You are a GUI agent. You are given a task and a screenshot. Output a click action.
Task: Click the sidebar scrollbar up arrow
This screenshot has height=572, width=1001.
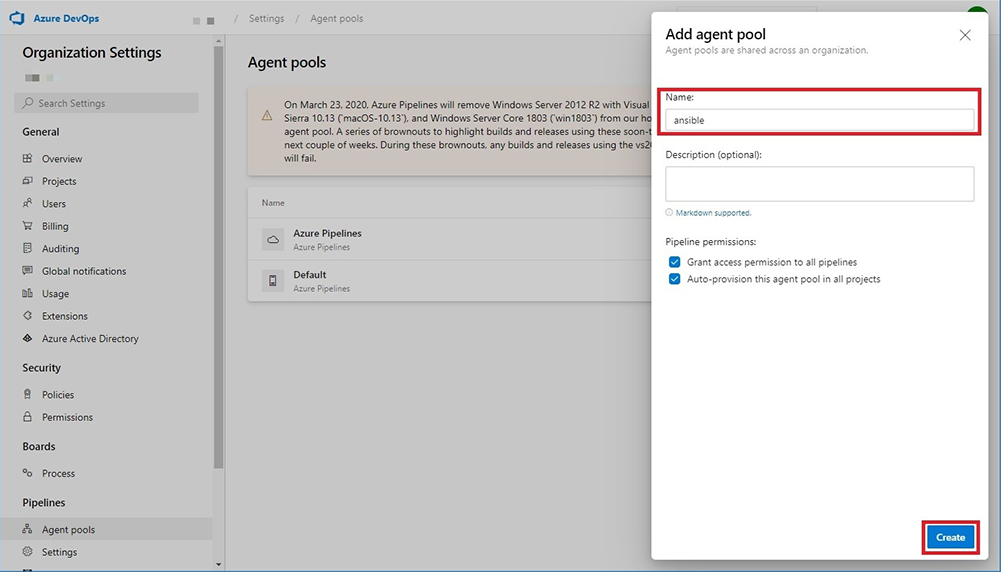click(218, 41)
